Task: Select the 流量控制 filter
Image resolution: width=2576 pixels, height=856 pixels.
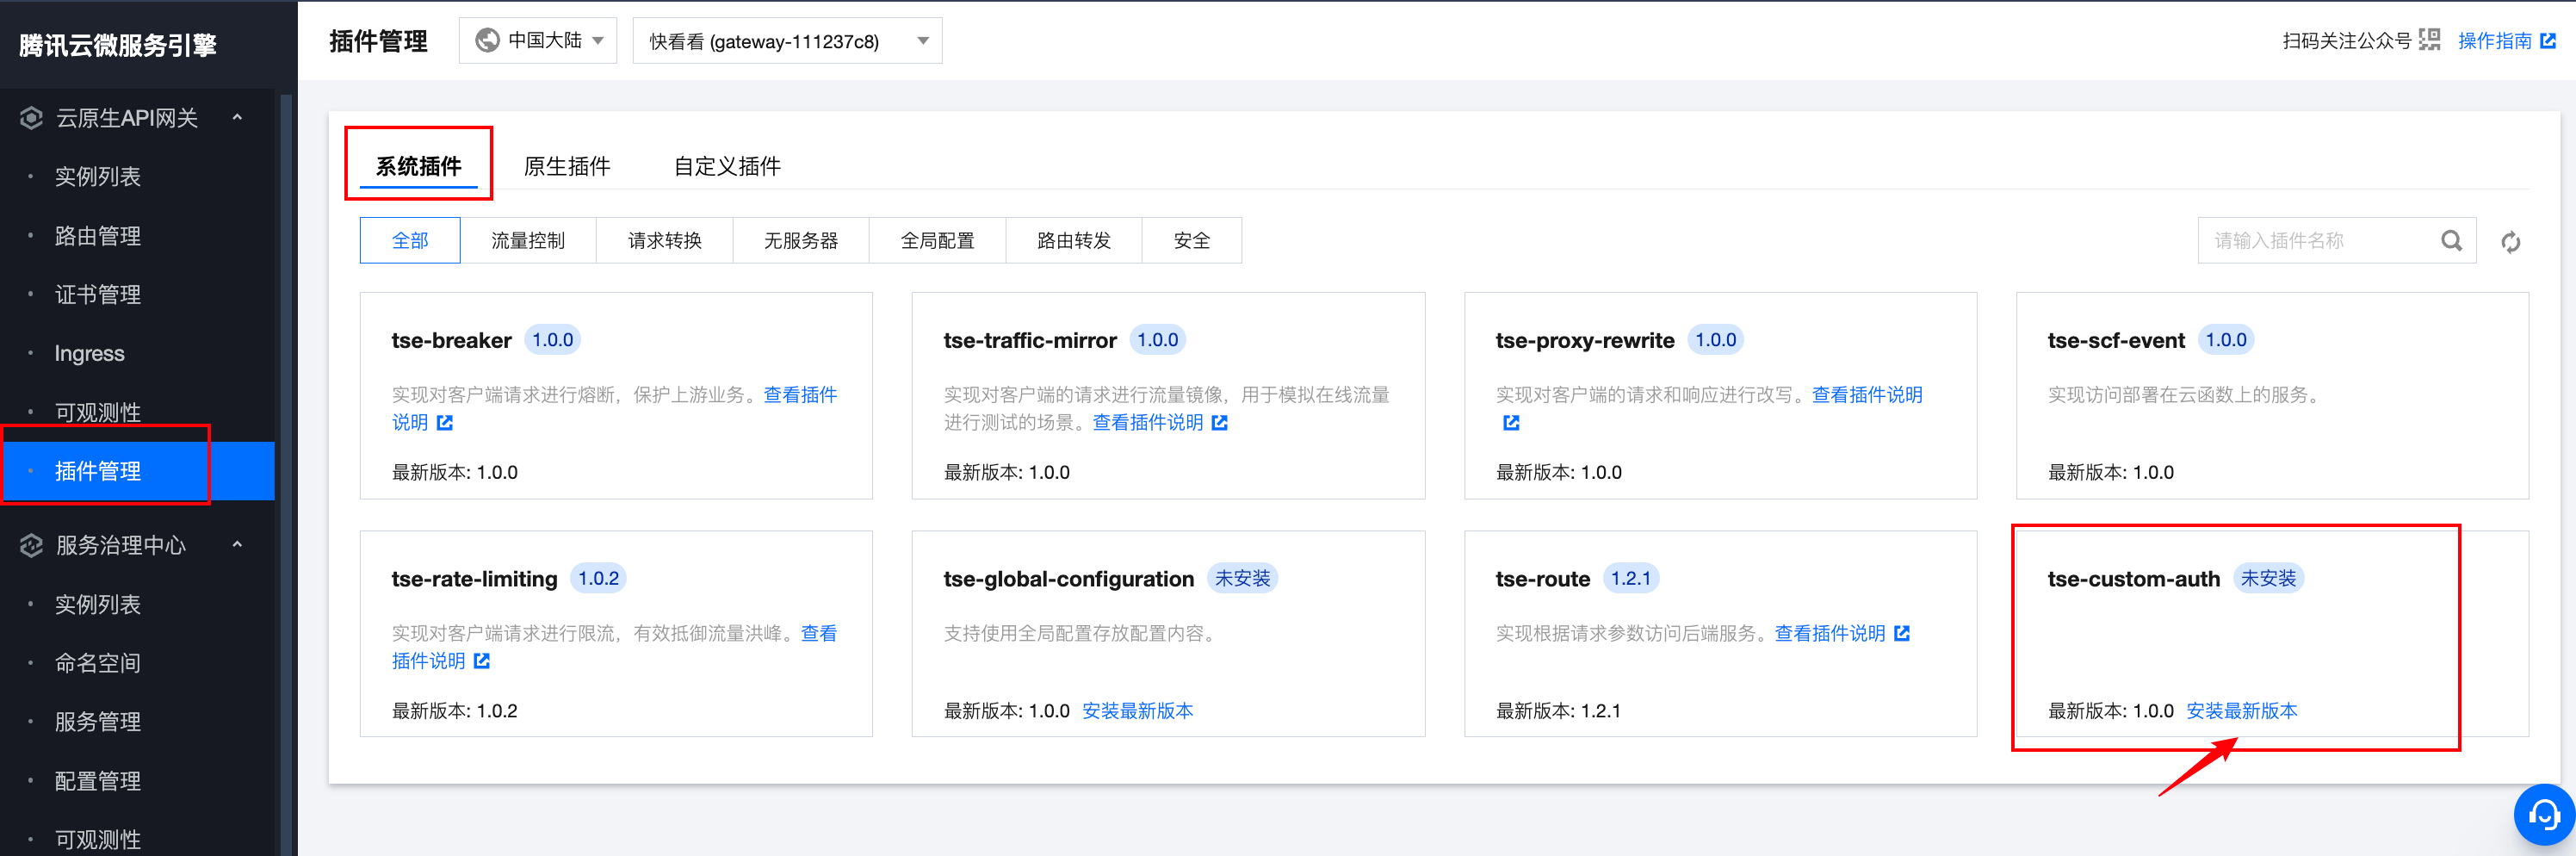Action: tap(528, 241)
